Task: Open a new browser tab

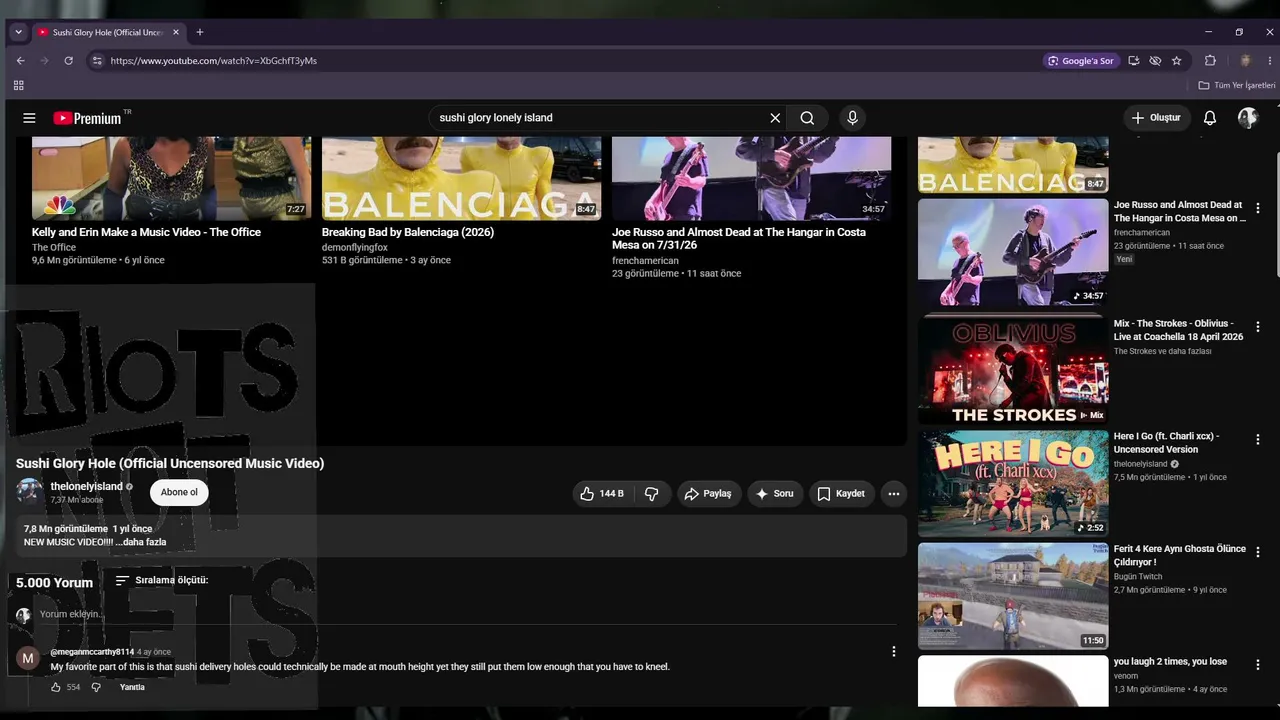Action: (200, 32)
